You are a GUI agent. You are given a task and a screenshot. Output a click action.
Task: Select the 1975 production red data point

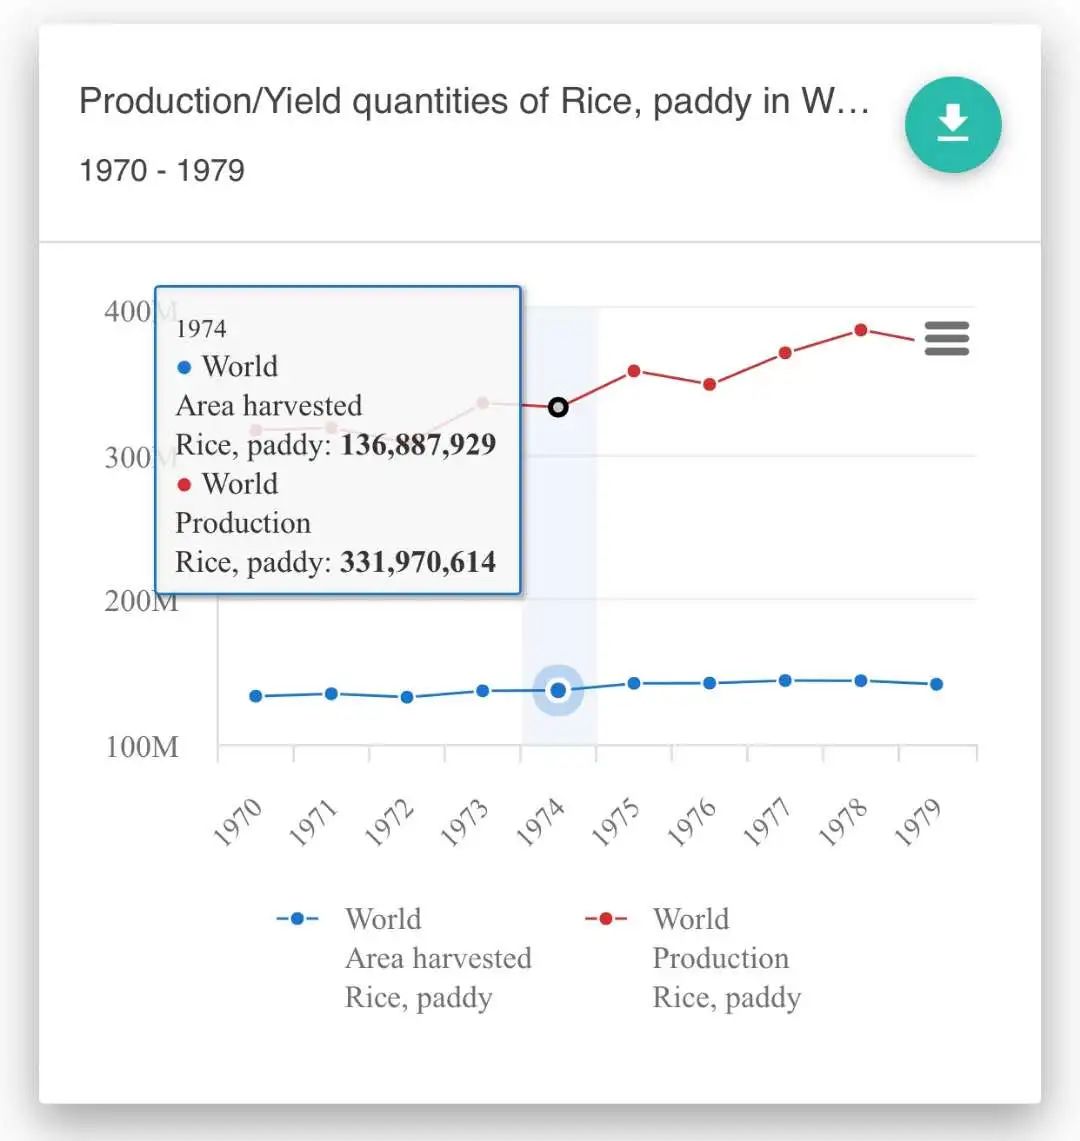coord(634,371)
